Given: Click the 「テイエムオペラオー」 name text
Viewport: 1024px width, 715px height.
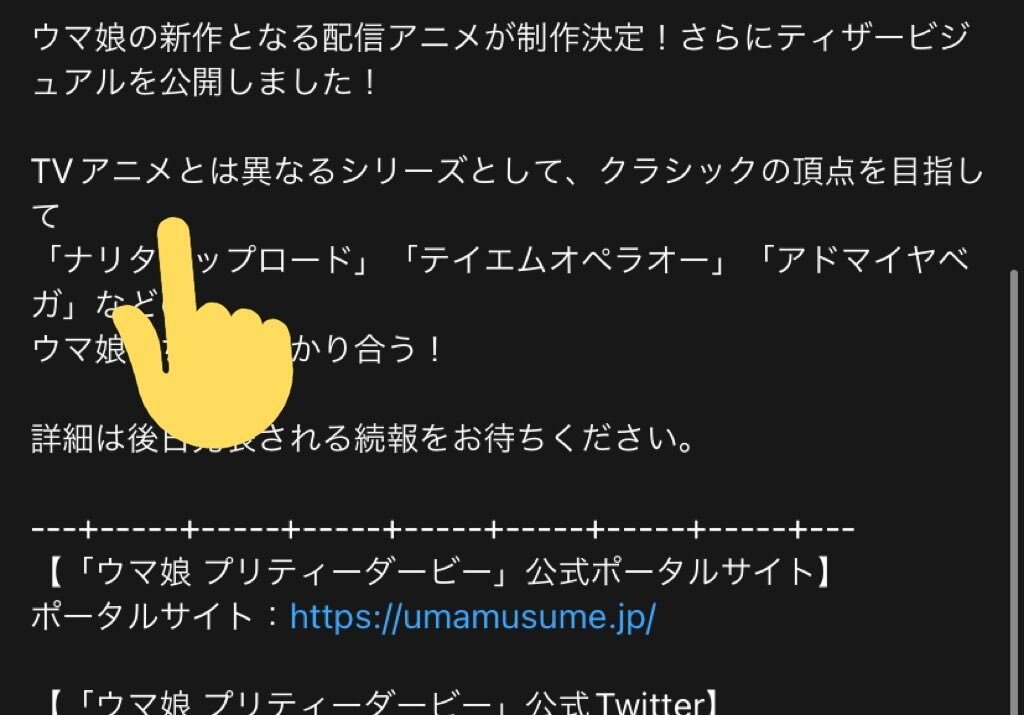Looking at the screenshot, I should point(563,260).
